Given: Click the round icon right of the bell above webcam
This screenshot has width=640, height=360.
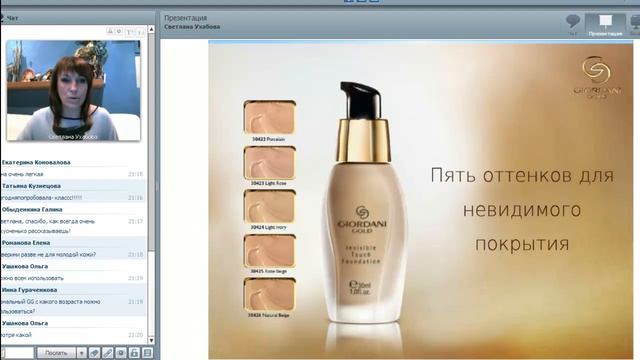Looking at the screenshot, I should coord(119,31).
